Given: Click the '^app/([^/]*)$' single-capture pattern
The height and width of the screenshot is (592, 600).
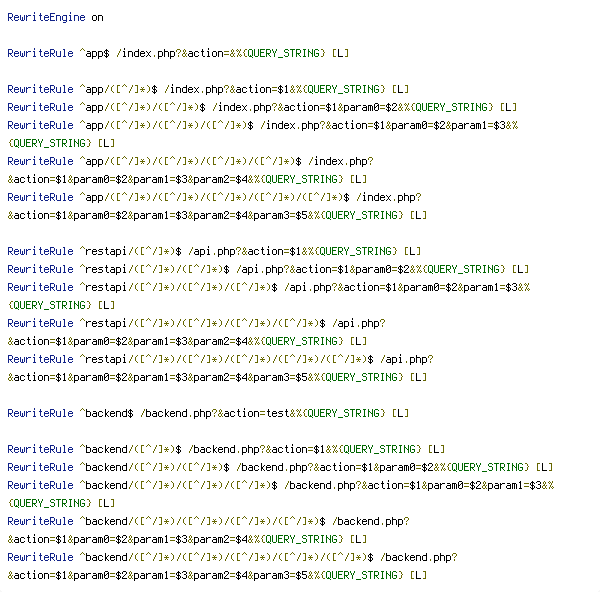Looking at the screenshot, I should click(x=119, y=89).
